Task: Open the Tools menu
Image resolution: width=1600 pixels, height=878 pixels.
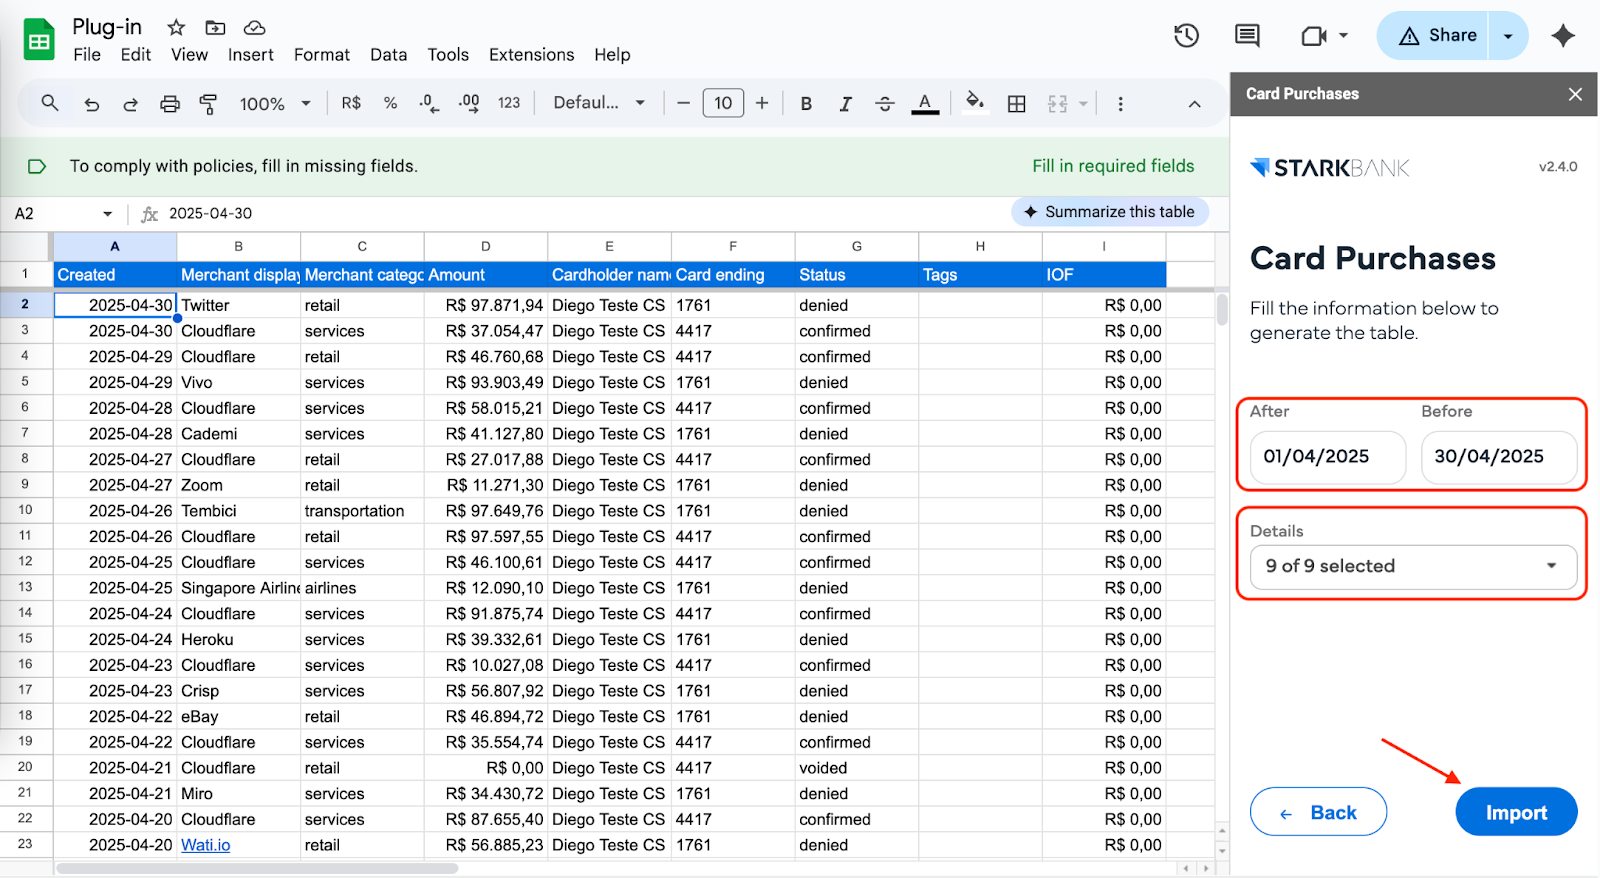Action: pos(448,55)
